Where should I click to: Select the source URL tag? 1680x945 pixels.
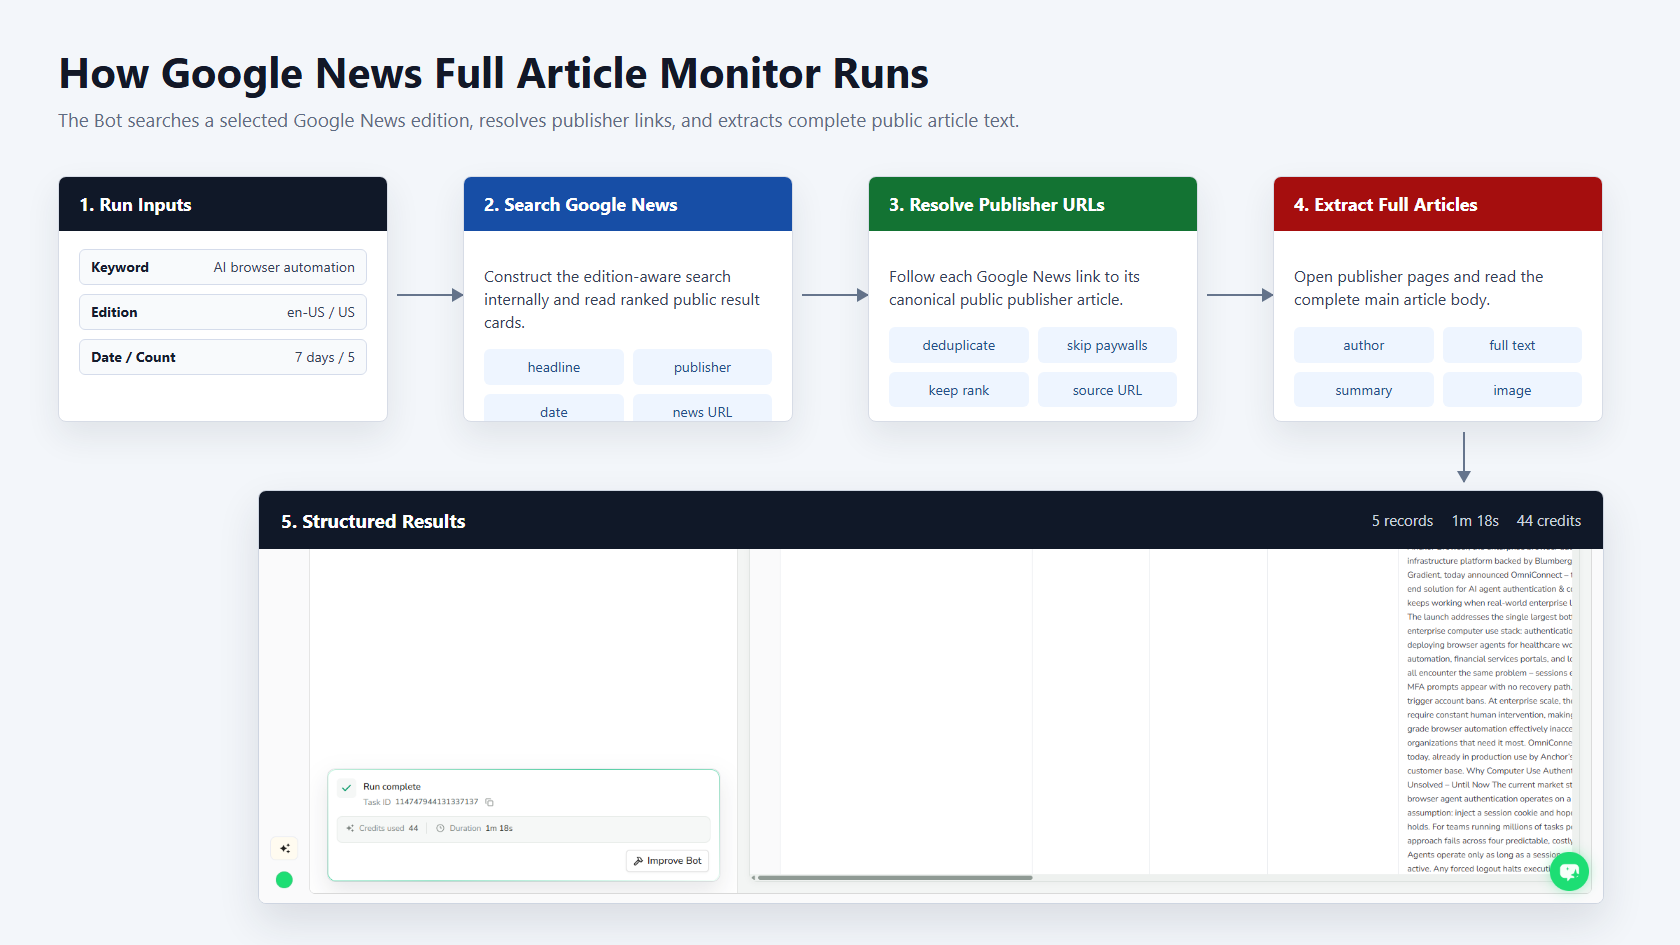(1107, 390)
